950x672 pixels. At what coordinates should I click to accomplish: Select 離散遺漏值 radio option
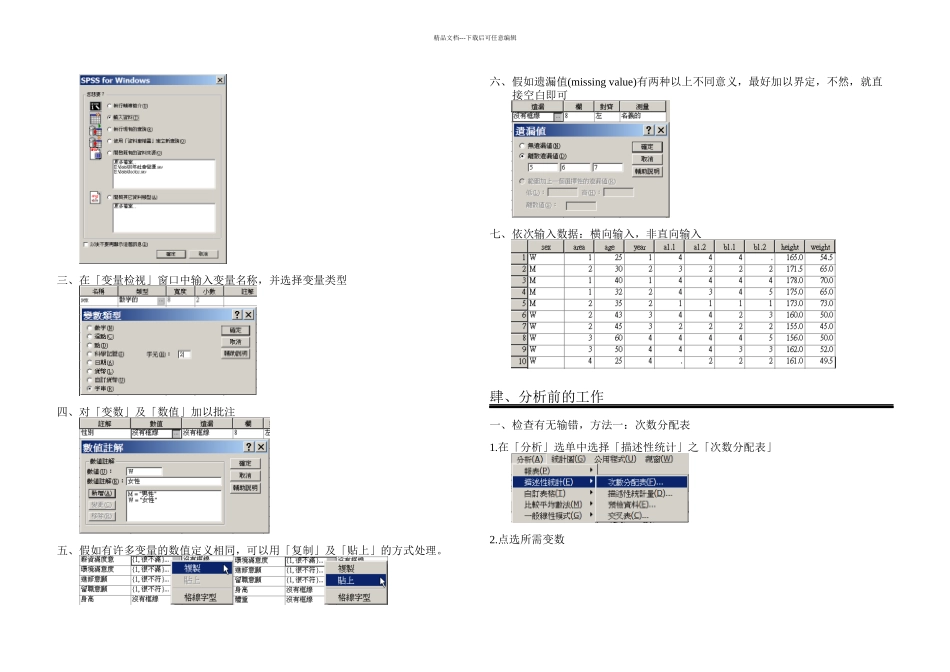522,156
